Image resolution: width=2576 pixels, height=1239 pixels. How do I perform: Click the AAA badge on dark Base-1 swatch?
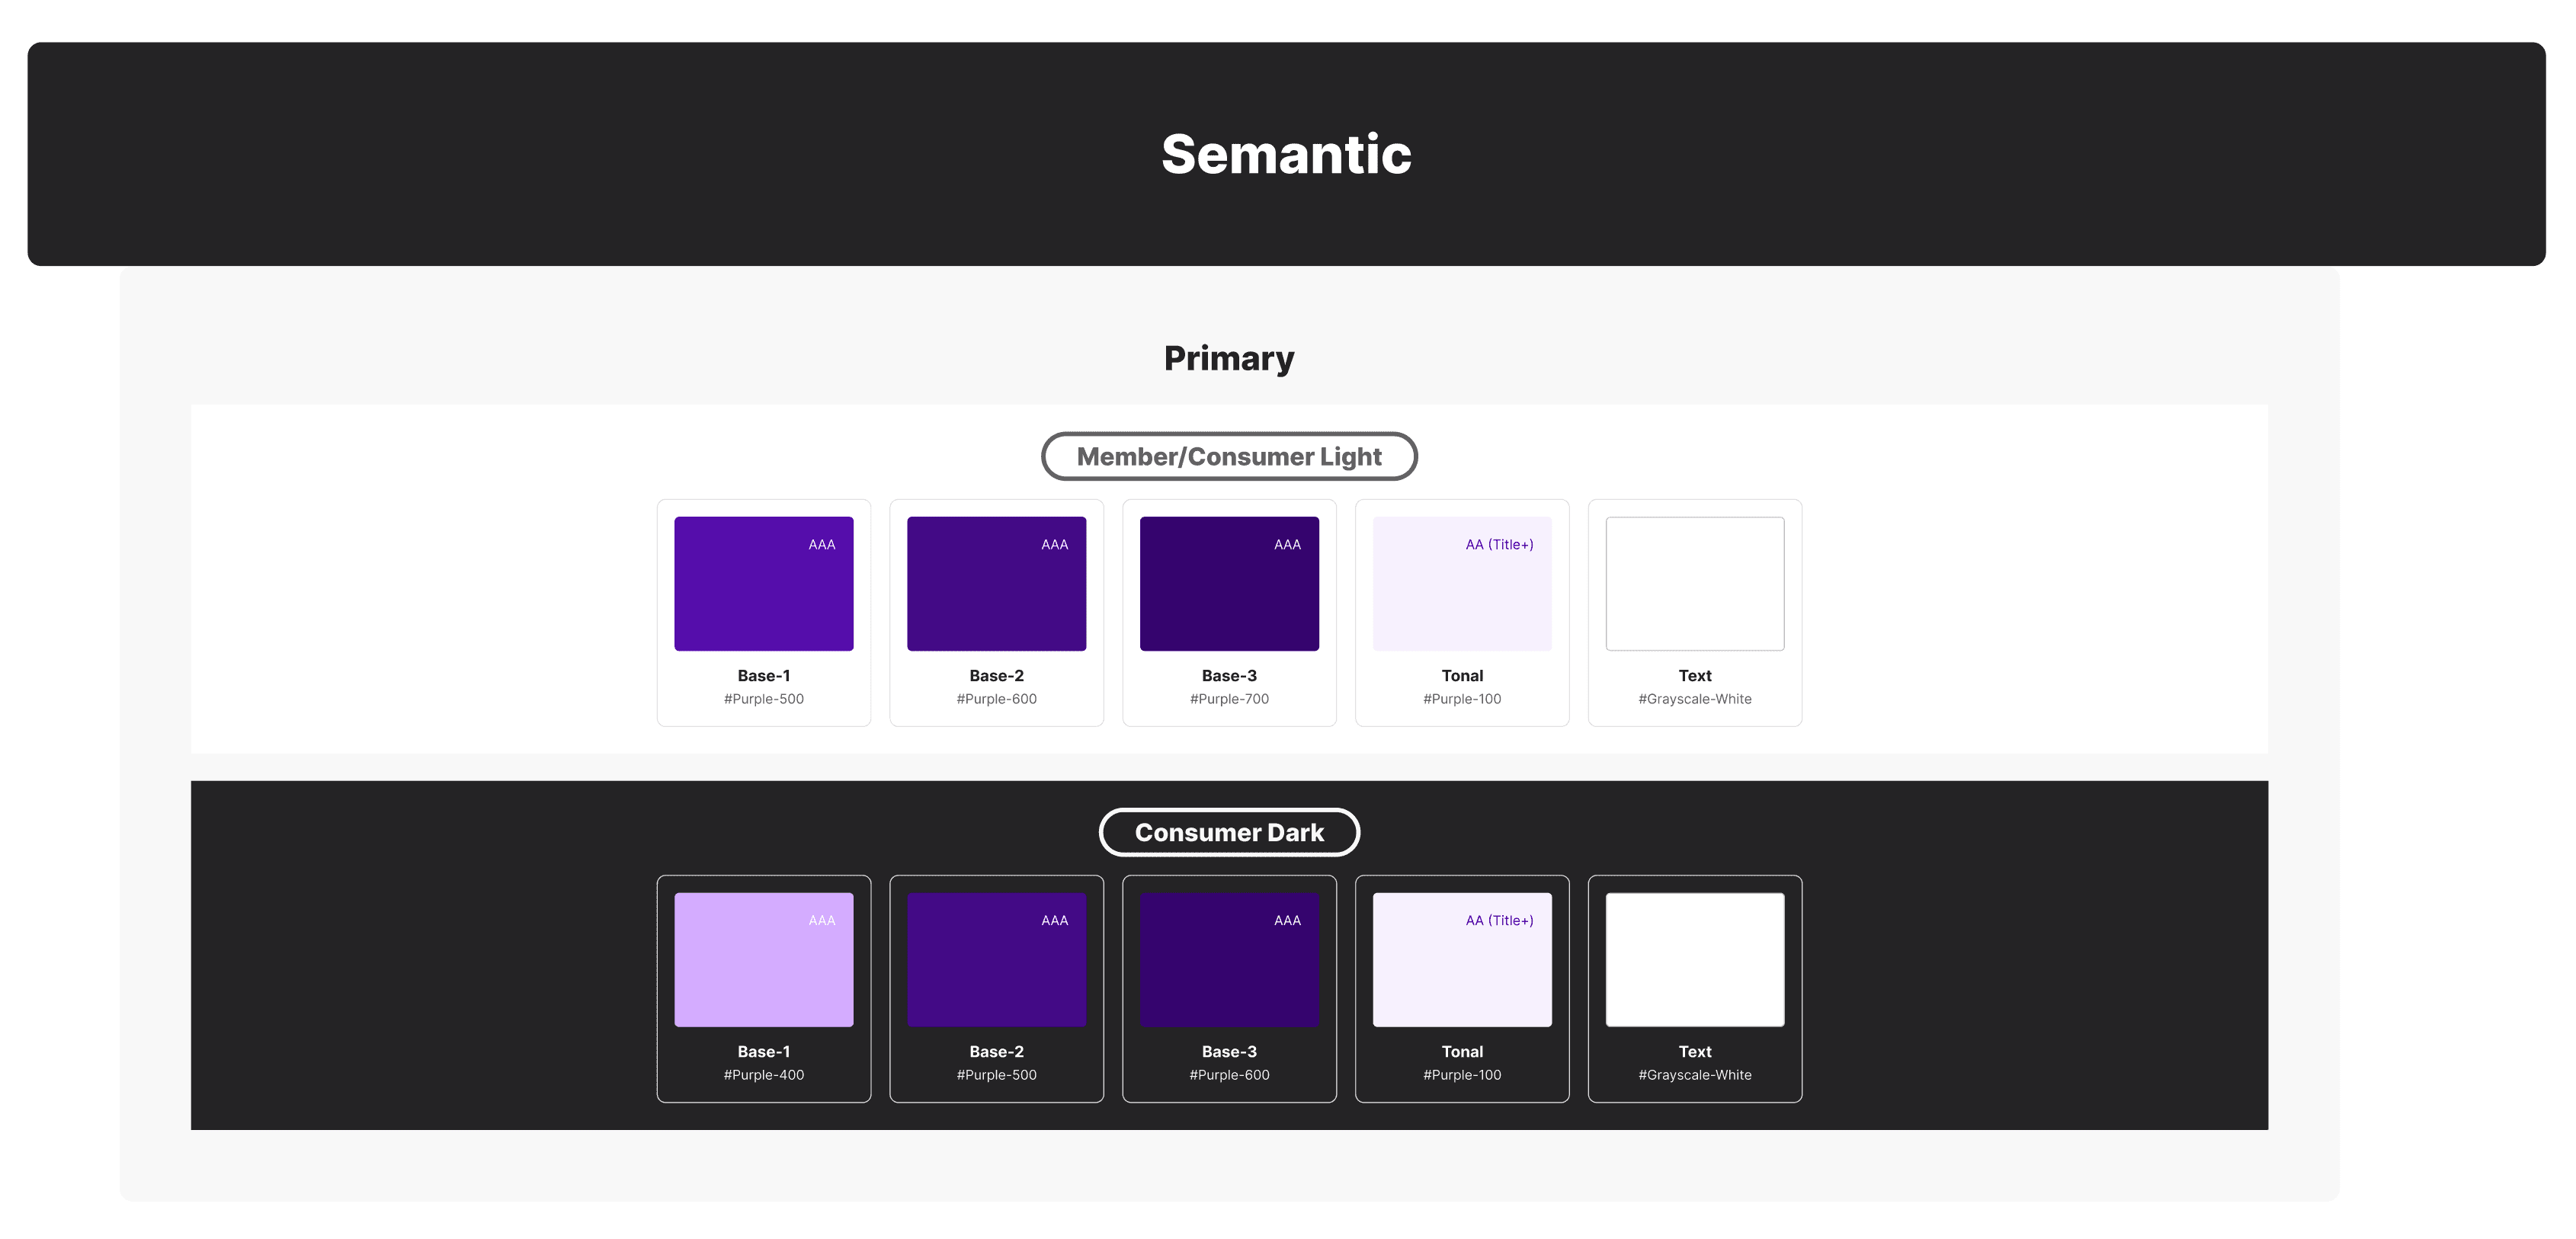821,920
